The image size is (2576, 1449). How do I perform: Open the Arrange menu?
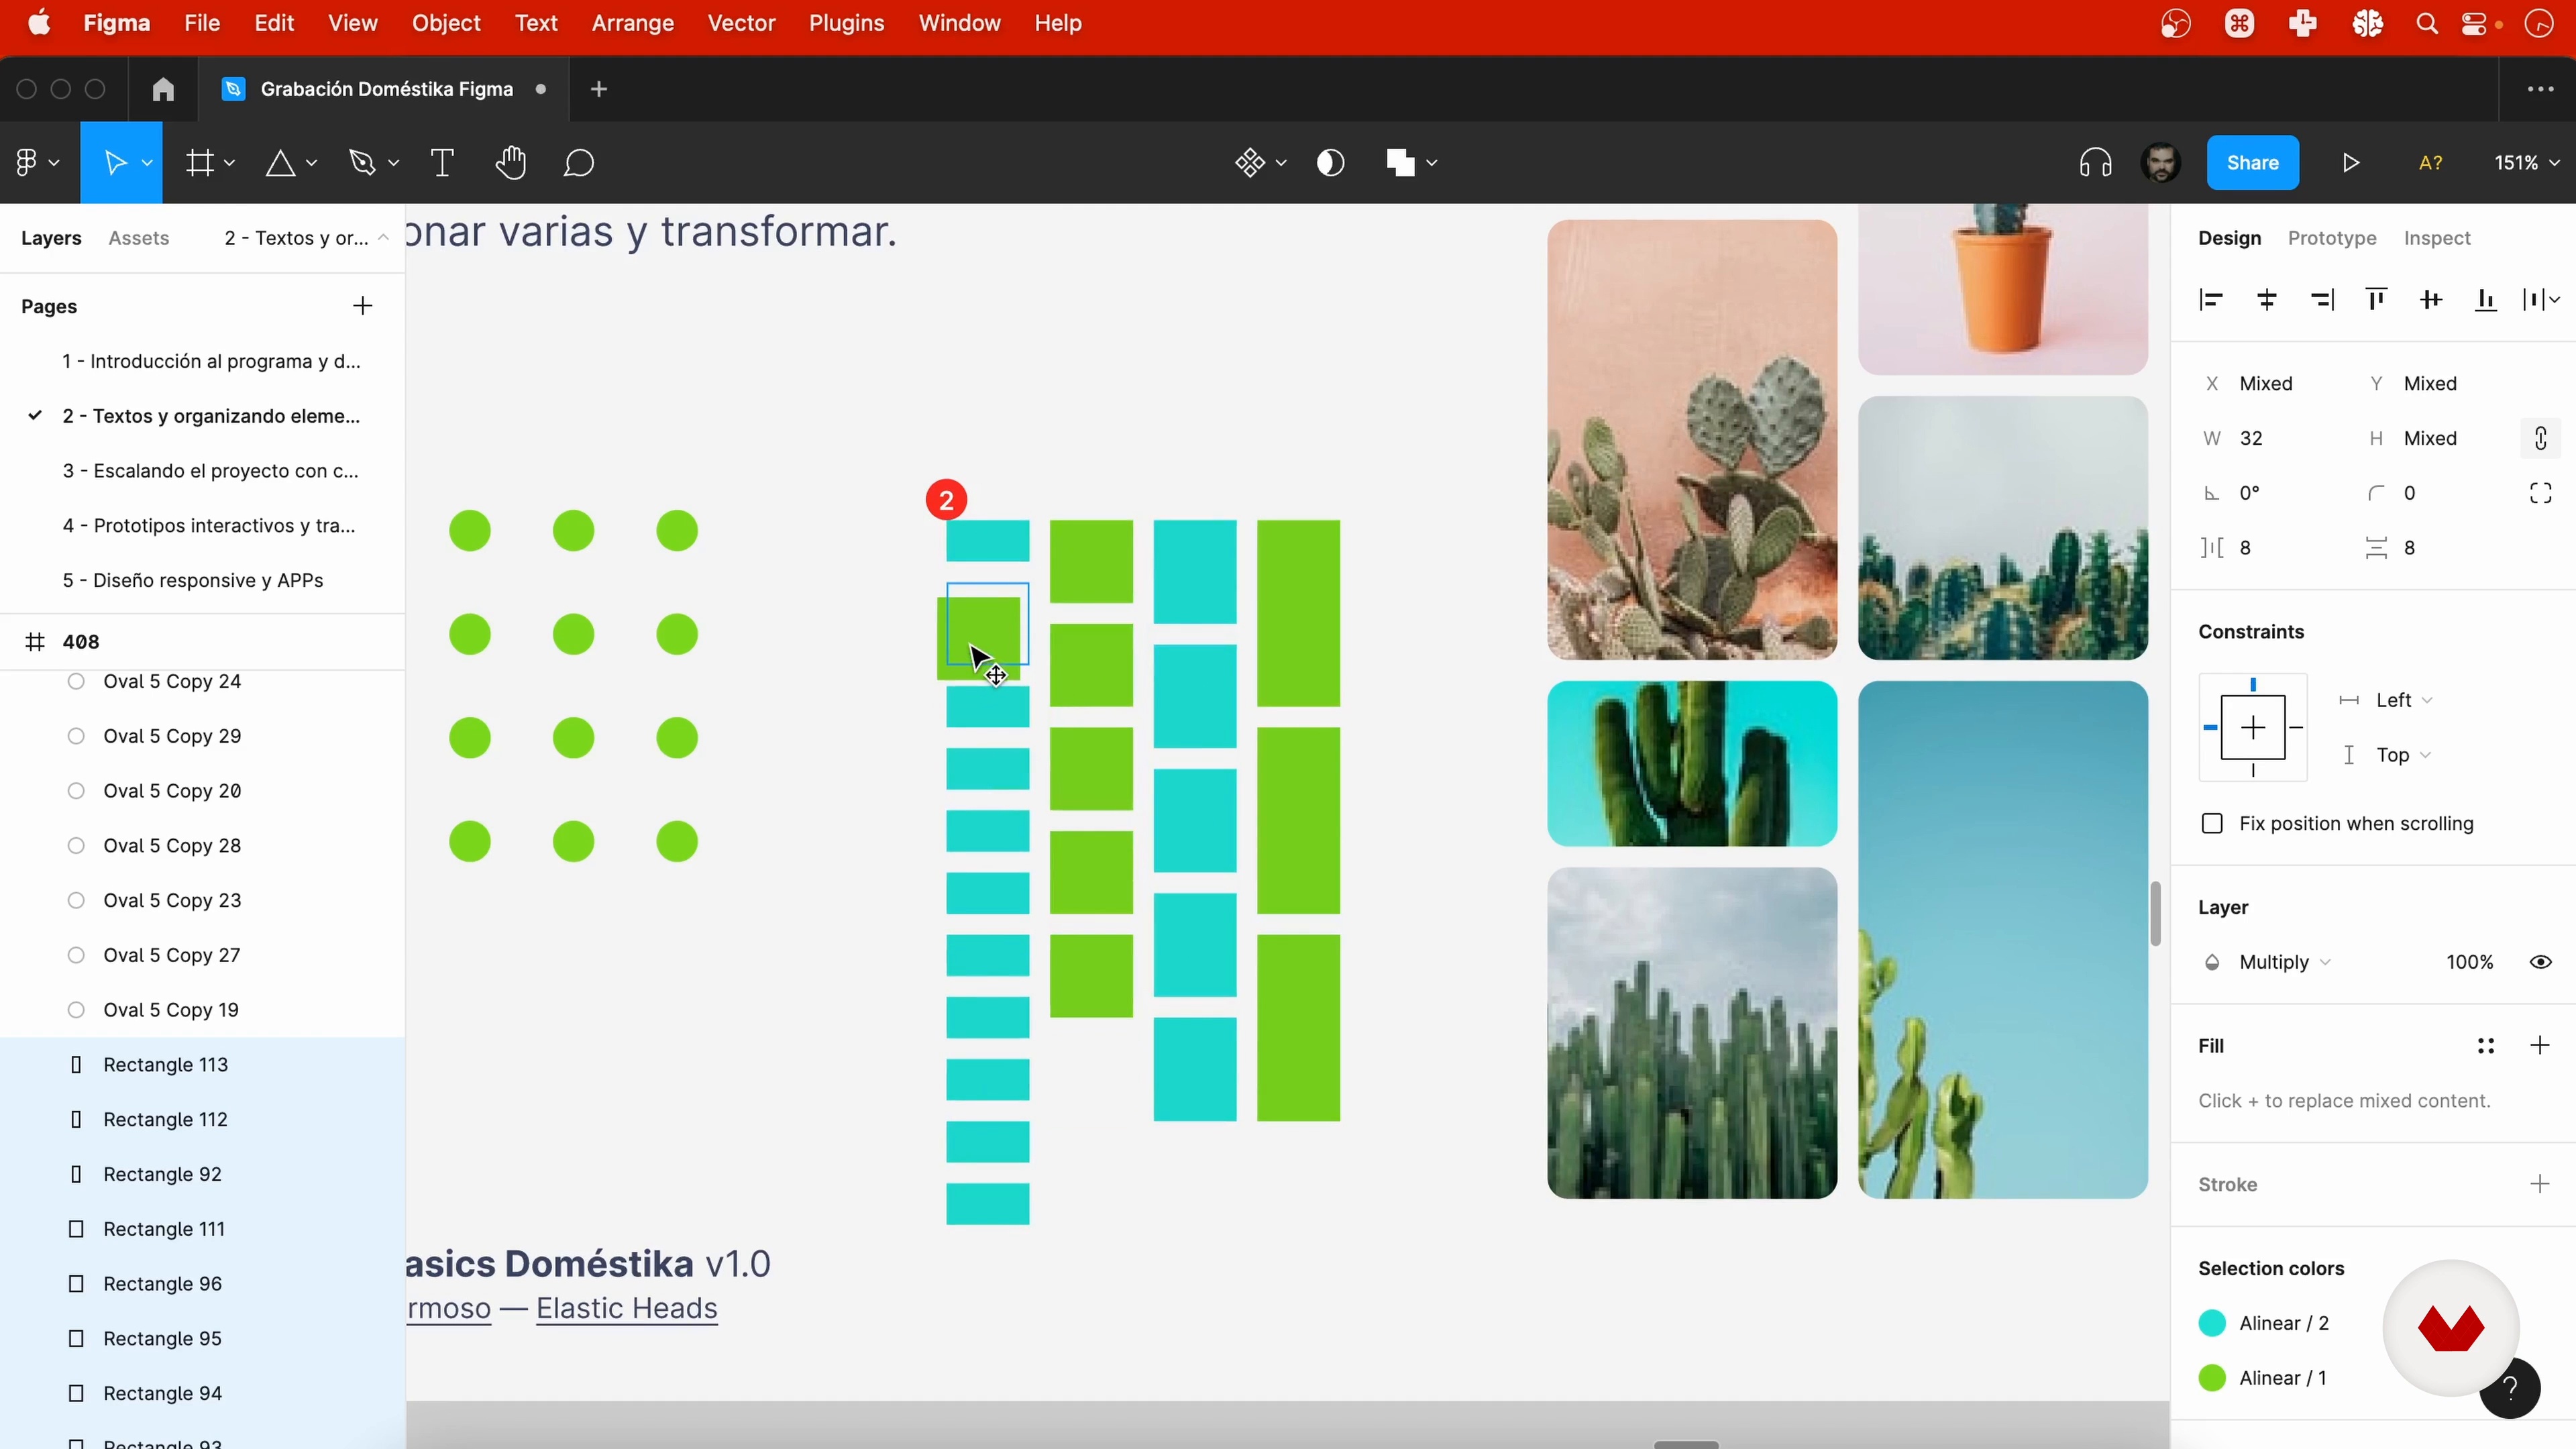click(x=632, y=23)
